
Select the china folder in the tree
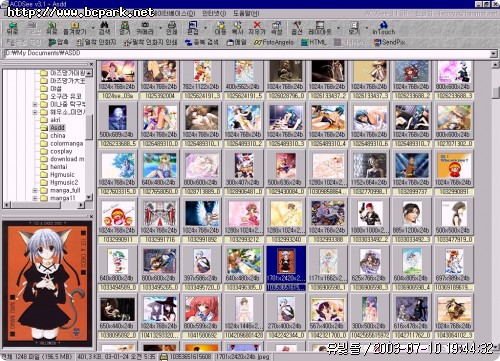(x=58, y=135)
